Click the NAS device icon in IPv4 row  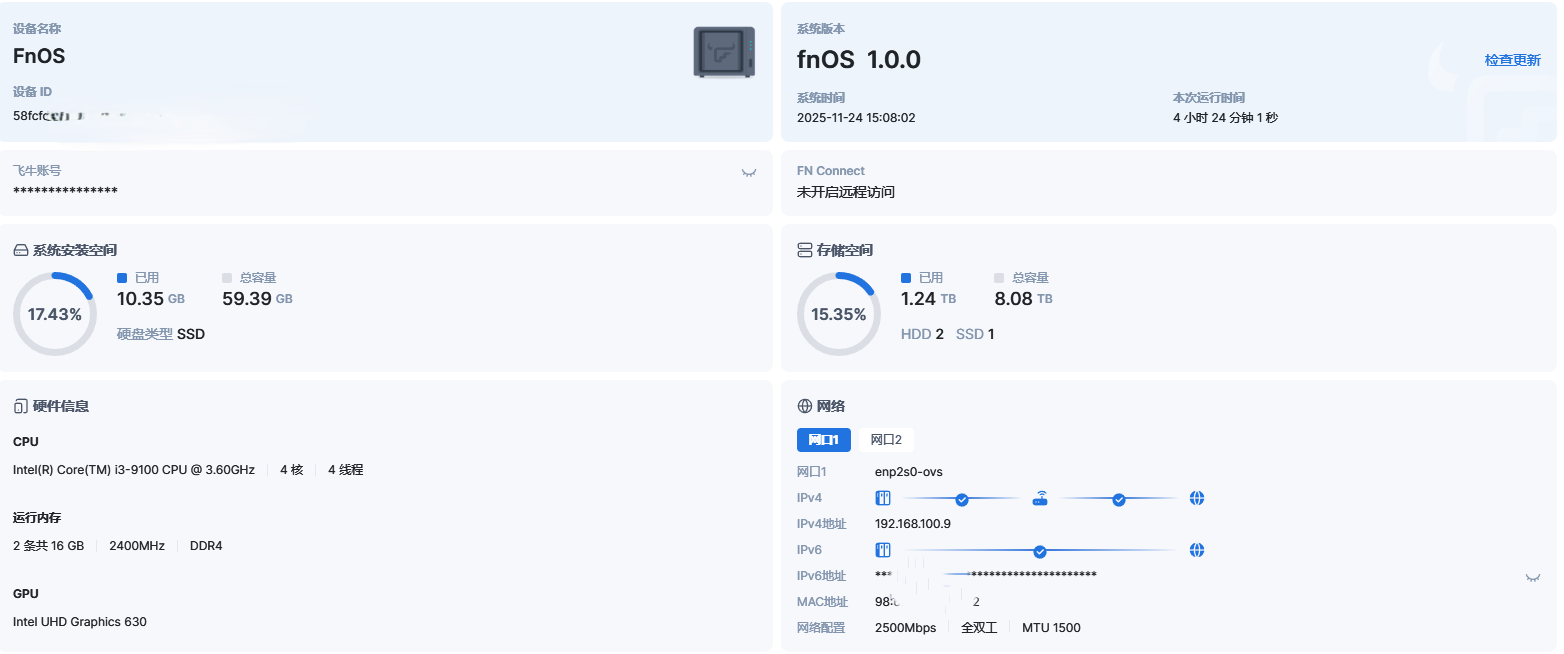tap(883, 498)
